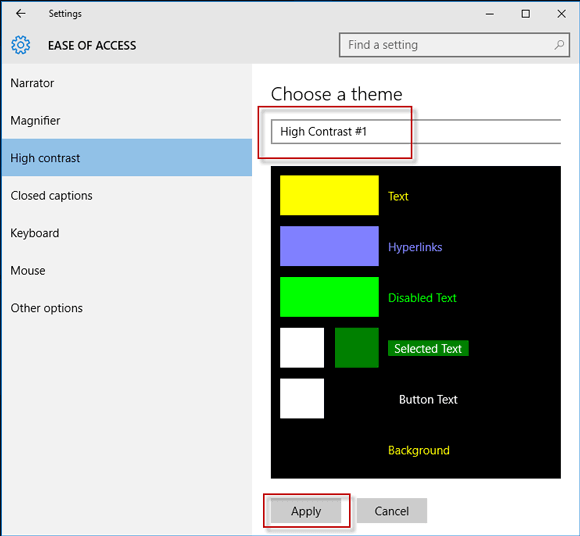The height and width of the screenshot is (536, 580).
Task: Click the white Selected Text foreground swatch
Action: [302, 348]
